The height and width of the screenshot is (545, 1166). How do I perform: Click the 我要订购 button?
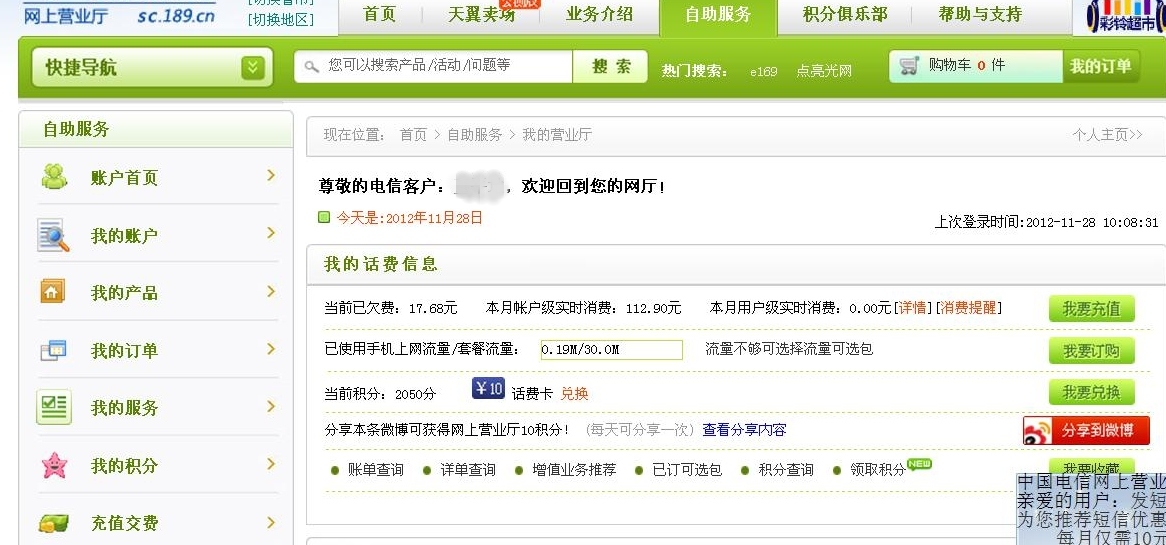(1091, 351)
